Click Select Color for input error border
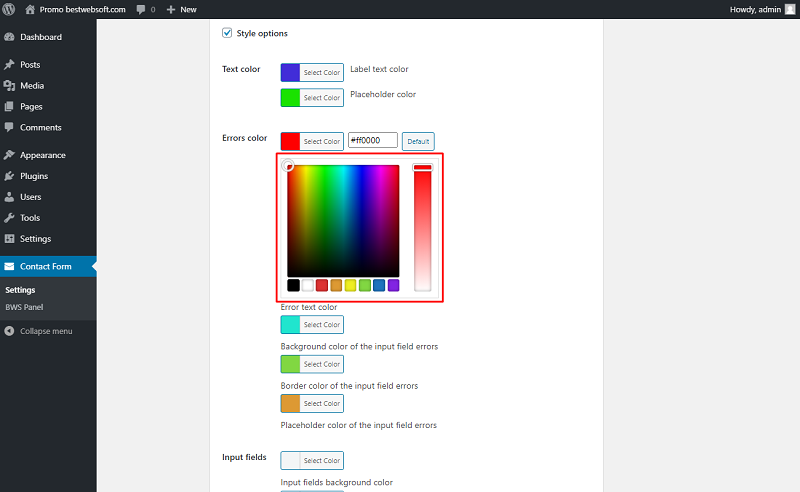This screenshot has width=800, height=492. [321, 403]
